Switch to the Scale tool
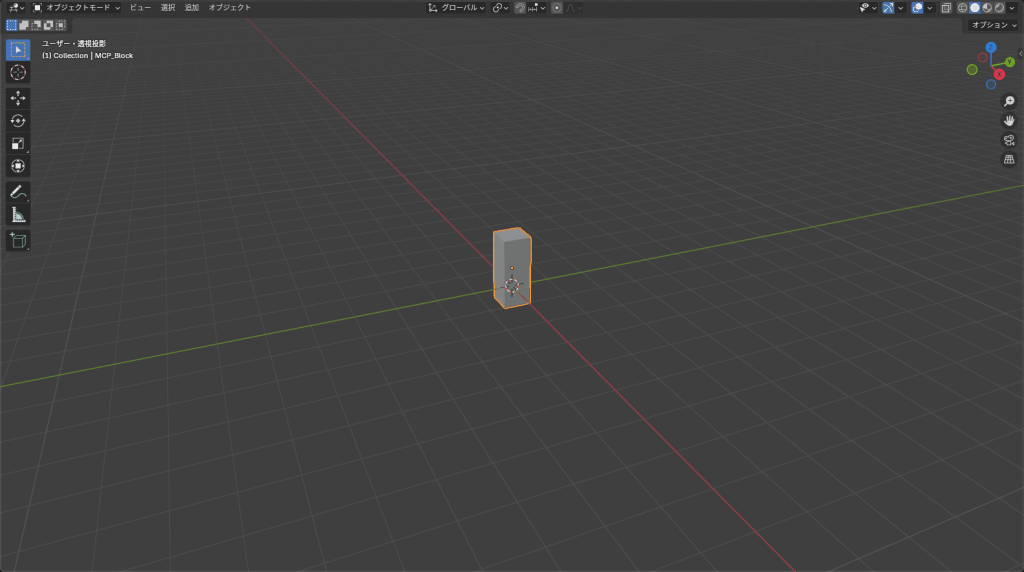The height and width of the screenshot is (572, 1024). tap(18, 144)
